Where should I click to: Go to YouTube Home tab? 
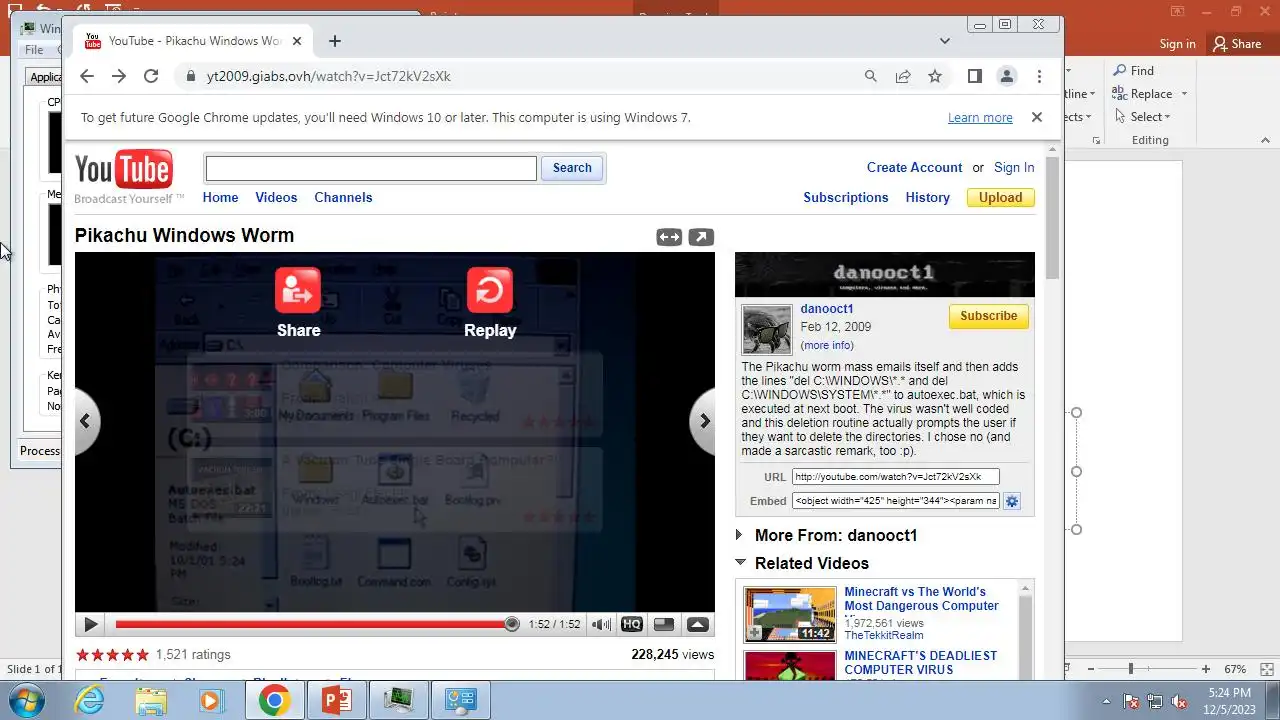click(x=220, y=197)
